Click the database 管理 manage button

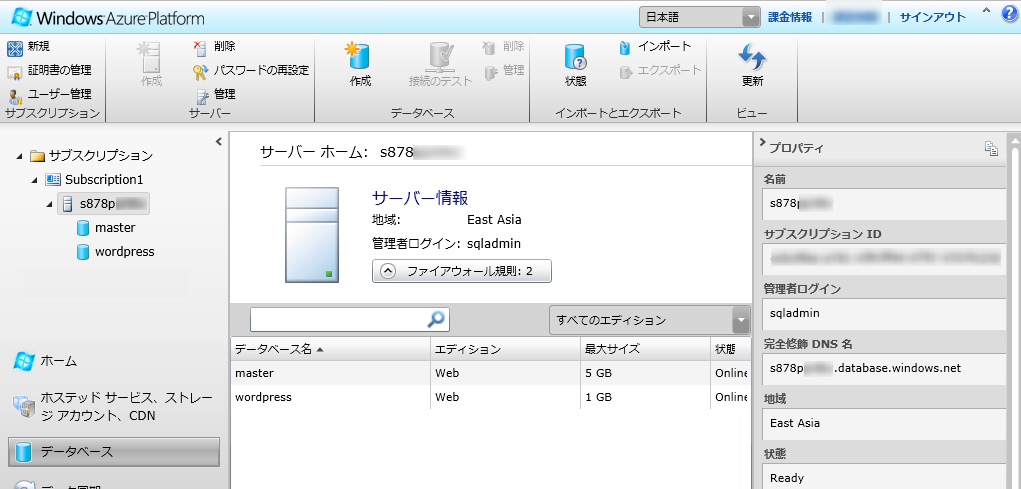pyautogui.click(x=503, y=70)
